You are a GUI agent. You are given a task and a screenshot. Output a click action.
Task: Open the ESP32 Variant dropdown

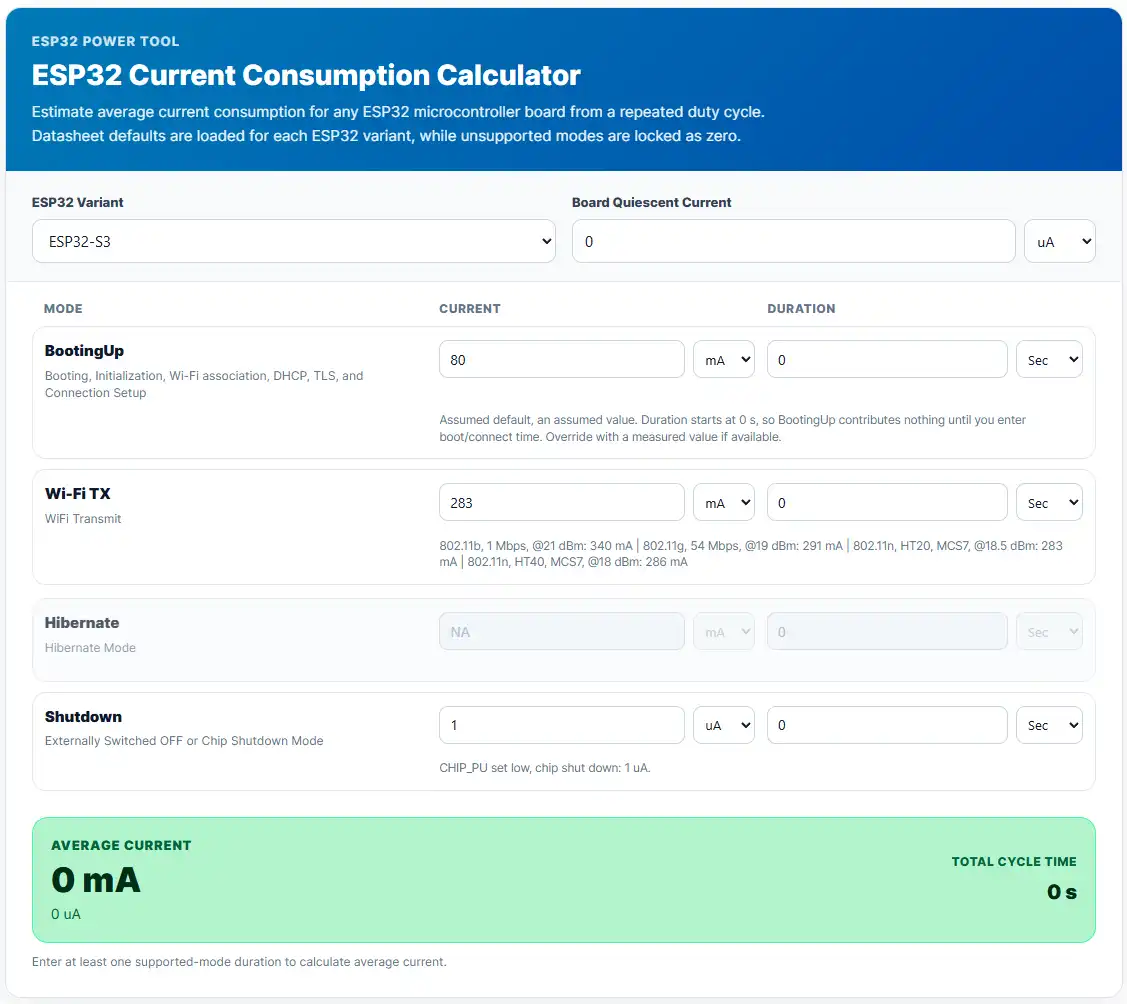point(293,241)
